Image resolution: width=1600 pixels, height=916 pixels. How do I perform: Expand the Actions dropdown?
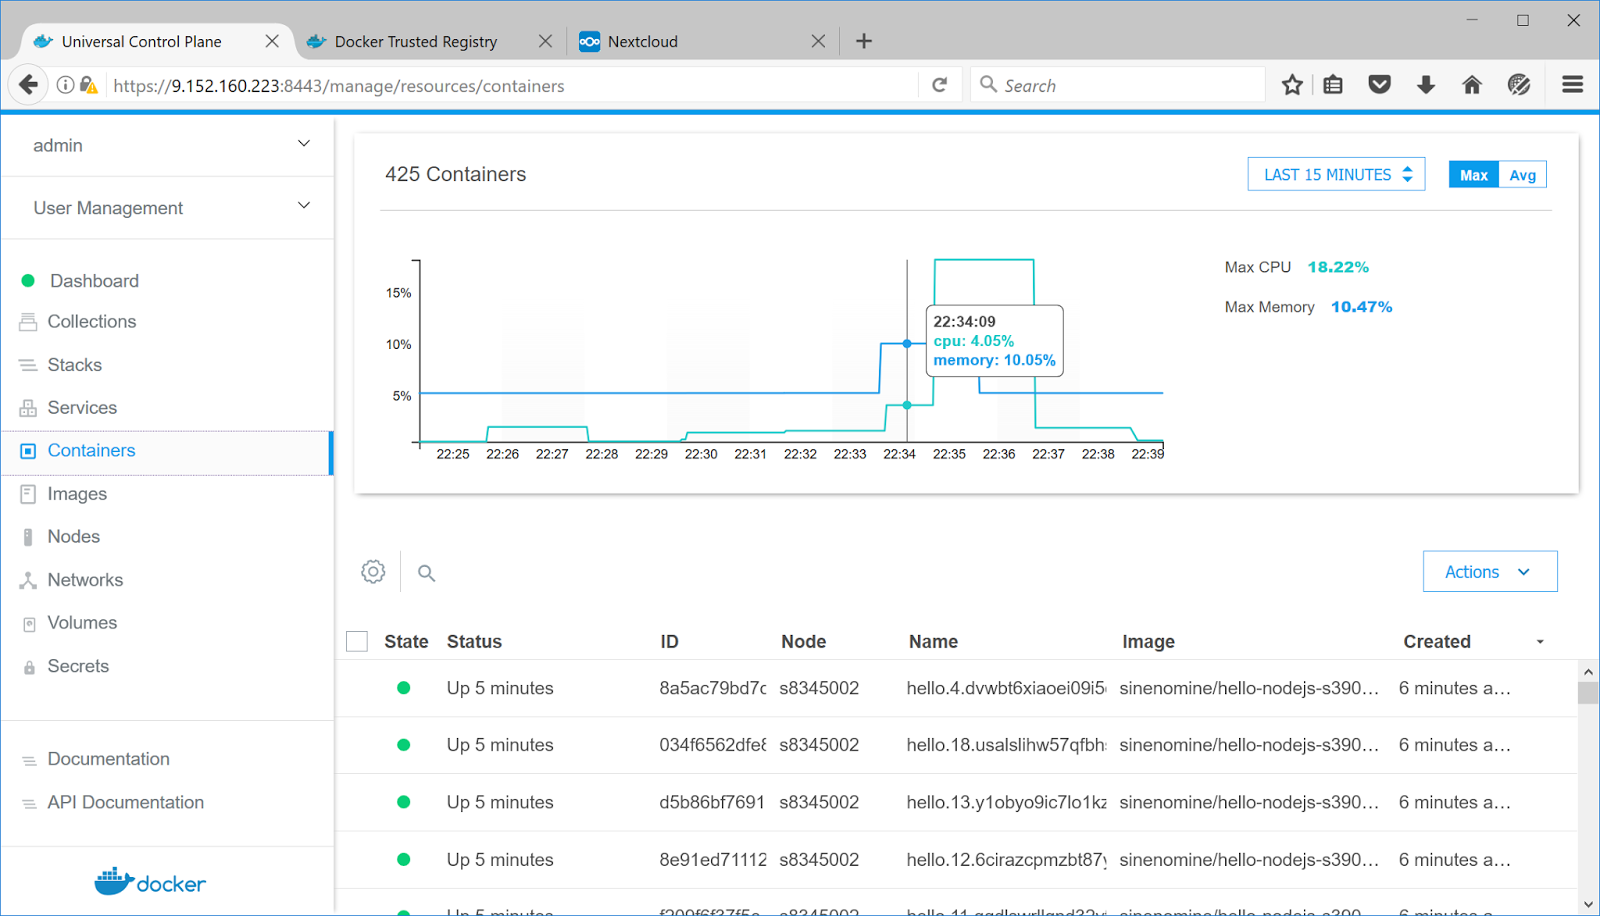1490,571
